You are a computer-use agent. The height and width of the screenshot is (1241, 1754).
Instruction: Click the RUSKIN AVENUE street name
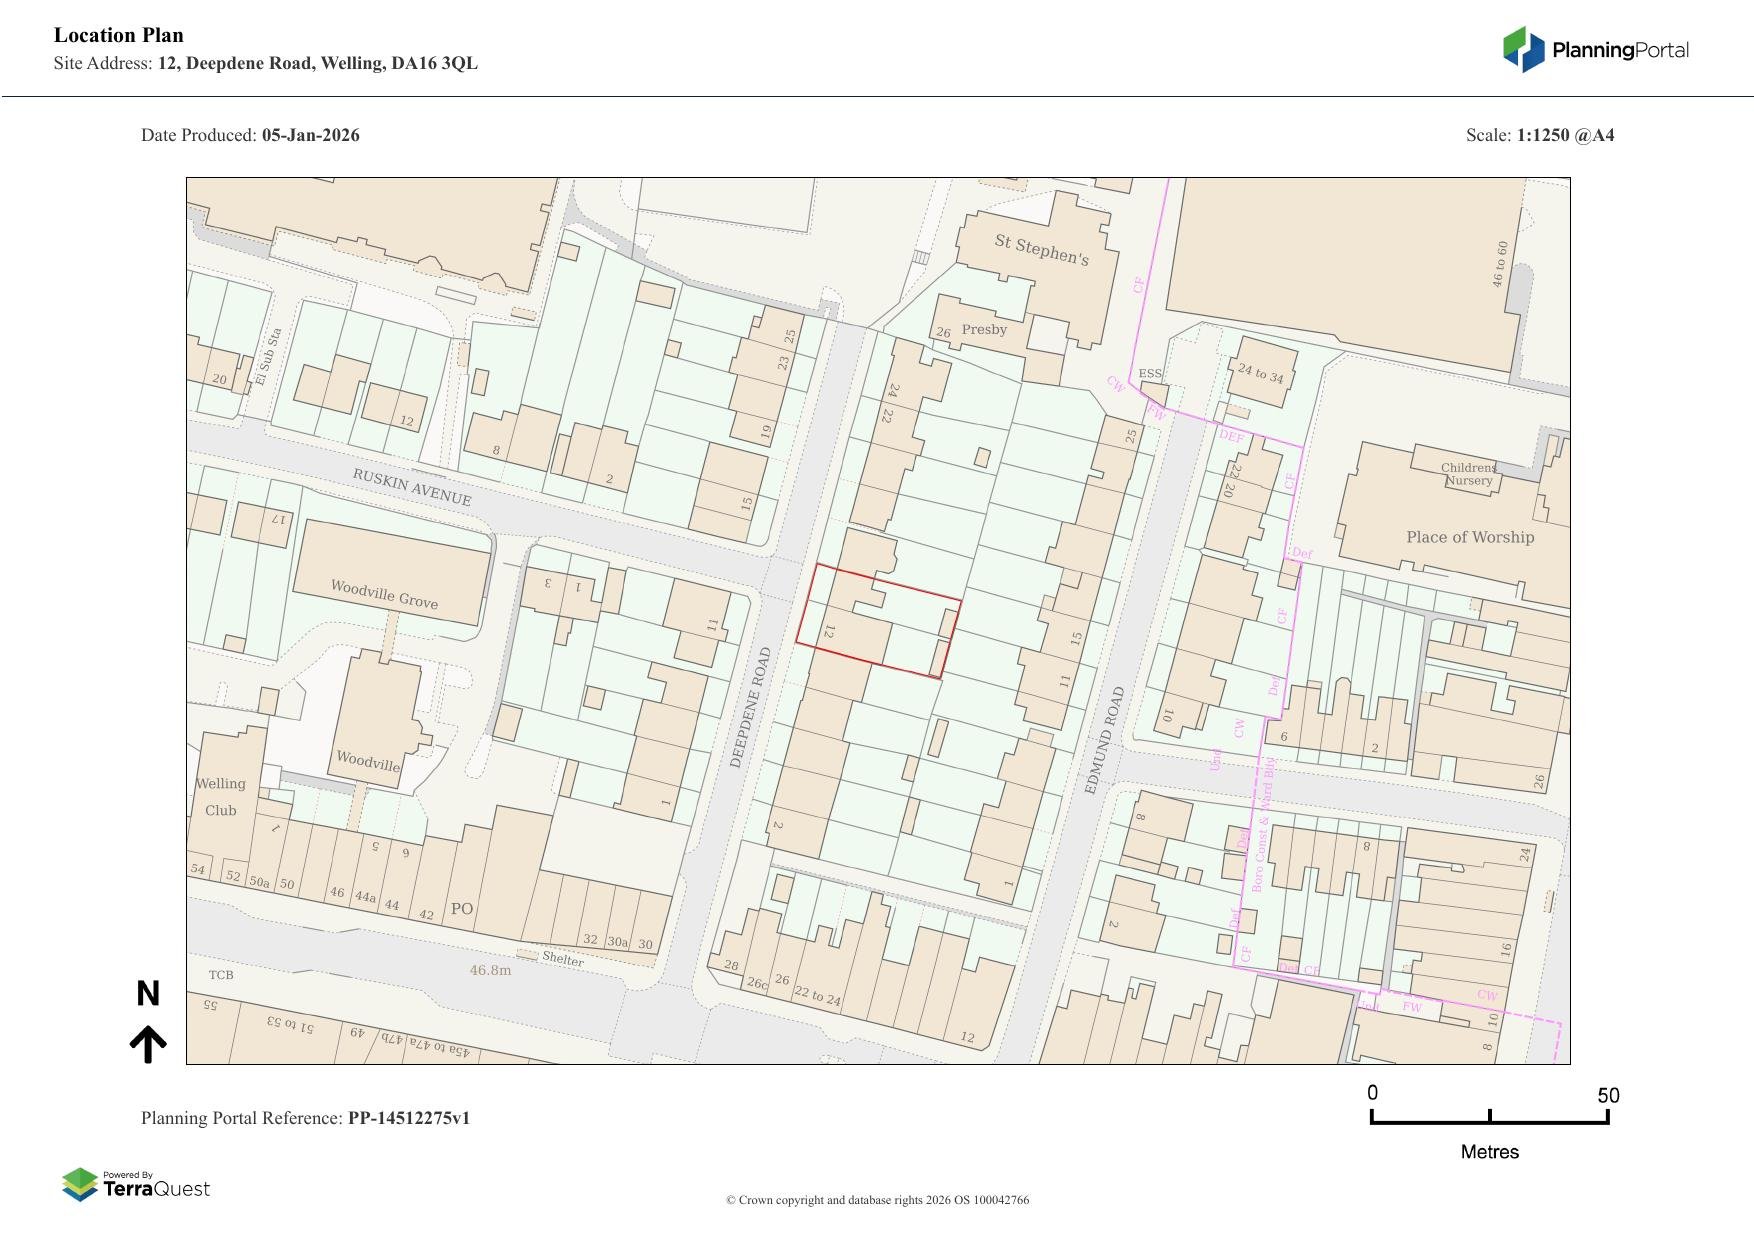(x=411, y=486)
